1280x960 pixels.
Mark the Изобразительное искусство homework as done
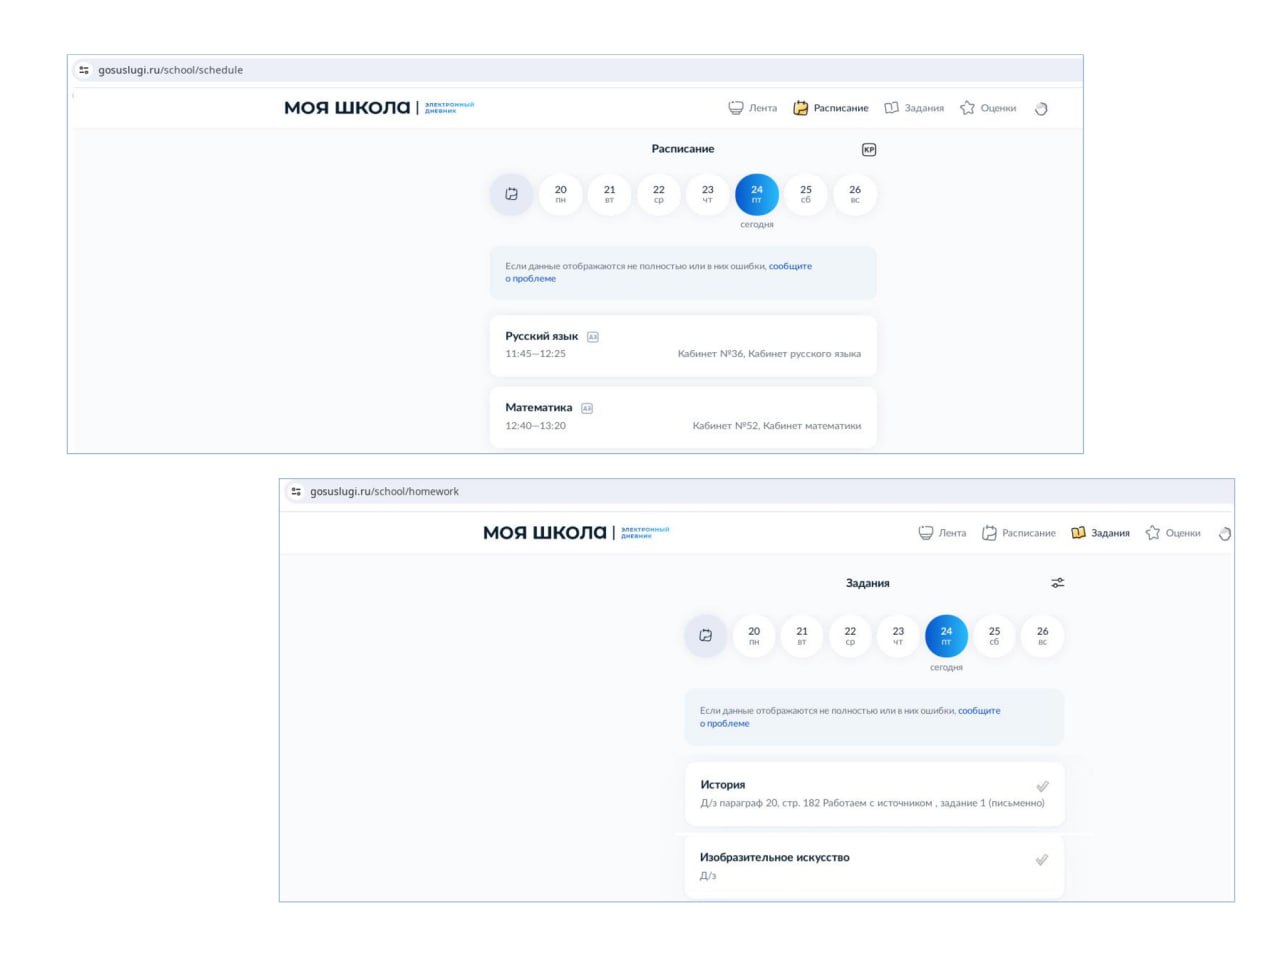pyautogui.click(x=1042, y=860)
